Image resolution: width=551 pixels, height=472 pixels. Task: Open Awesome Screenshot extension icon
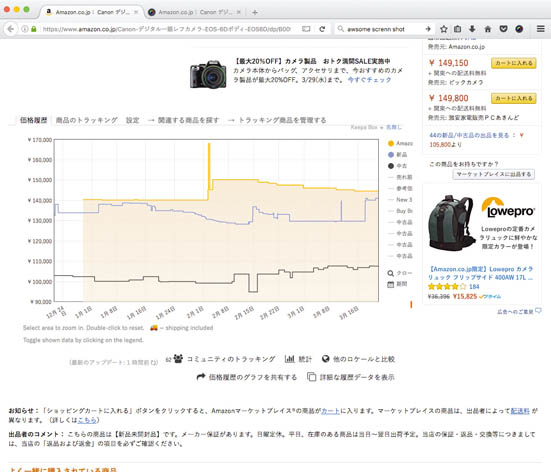519,29
